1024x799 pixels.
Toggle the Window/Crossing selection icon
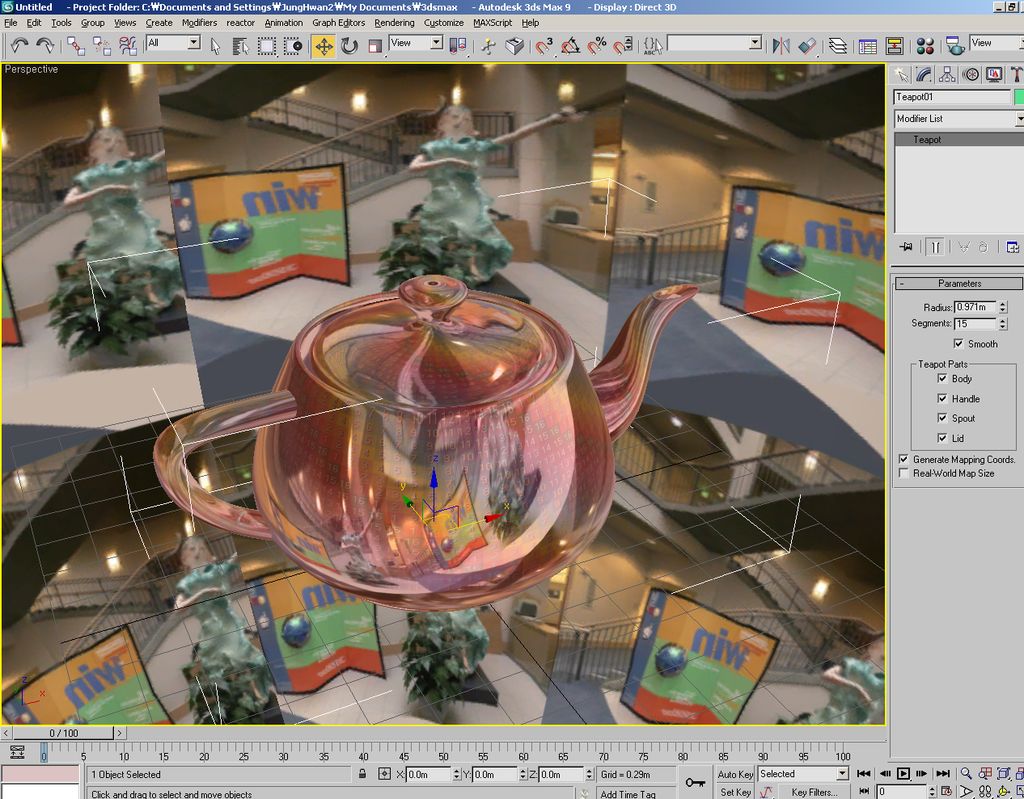tap(293, 45)
